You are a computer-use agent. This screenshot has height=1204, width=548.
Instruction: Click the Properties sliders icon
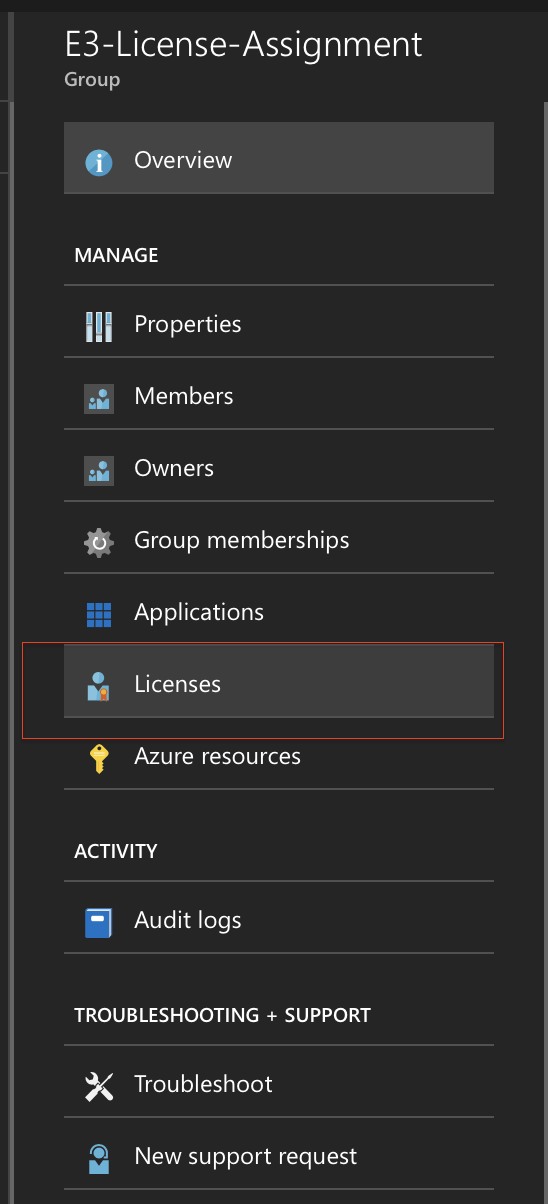point(98,326)
